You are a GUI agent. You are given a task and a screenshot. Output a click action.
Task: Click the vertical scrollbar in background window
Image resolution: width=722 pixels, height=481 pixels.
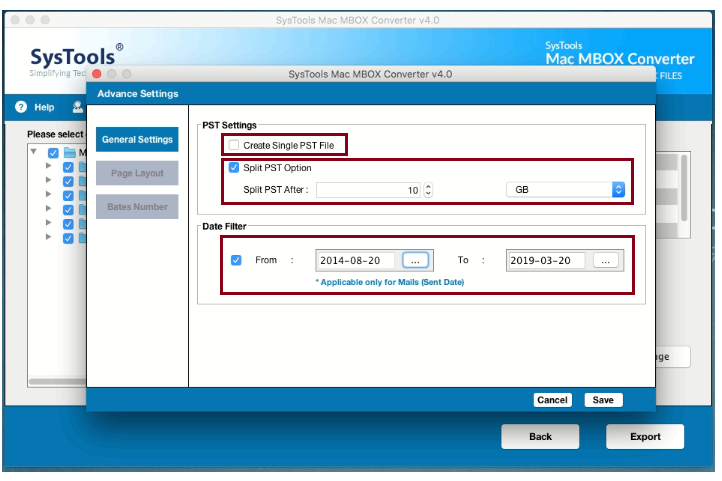(x=684, y=188)
